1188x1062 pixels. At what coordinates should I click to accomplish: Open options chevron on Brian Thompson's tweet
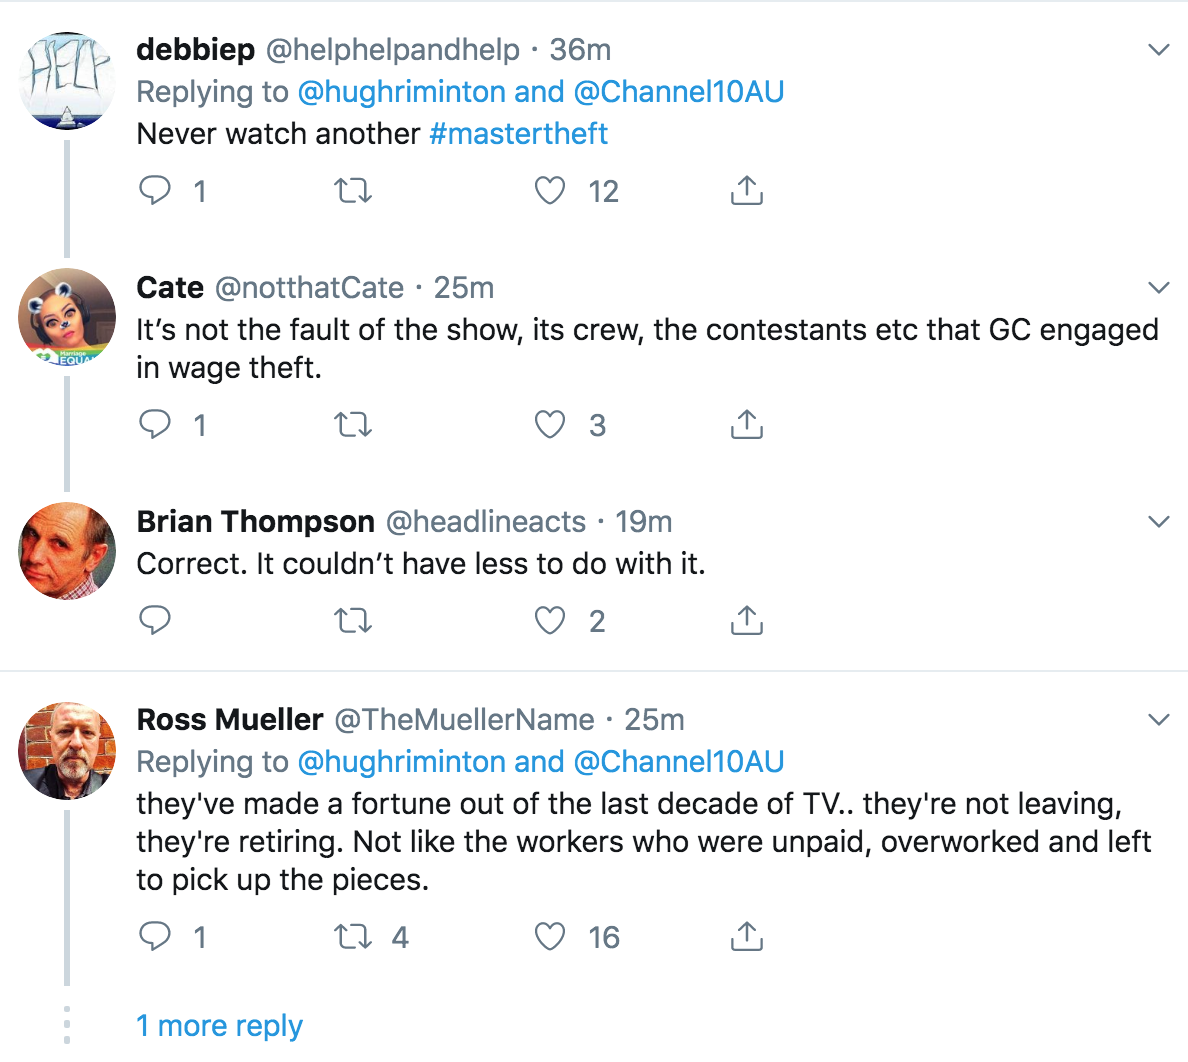tap(1159, 522)
